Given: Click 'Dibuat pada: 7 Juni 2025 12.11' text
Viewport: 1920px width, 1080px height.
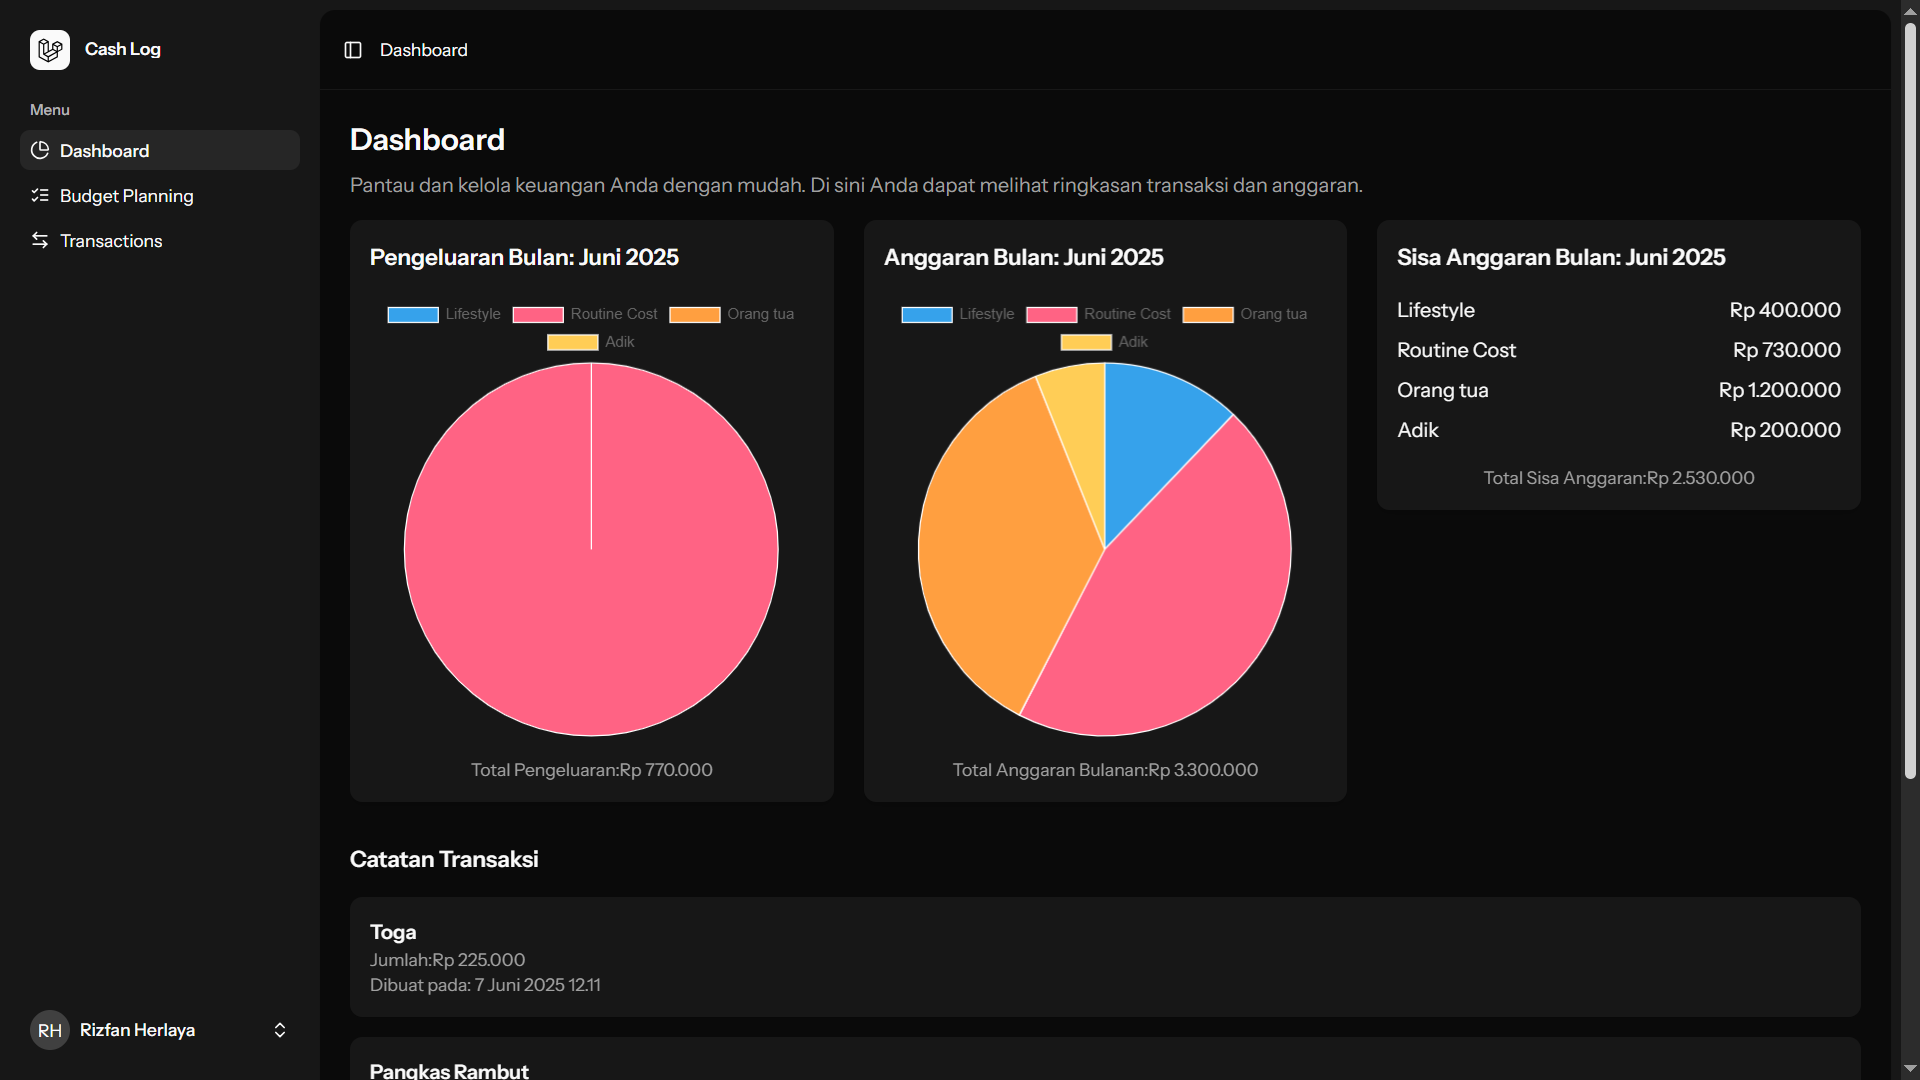Looking at the screenshot, I should click(485, 985).
